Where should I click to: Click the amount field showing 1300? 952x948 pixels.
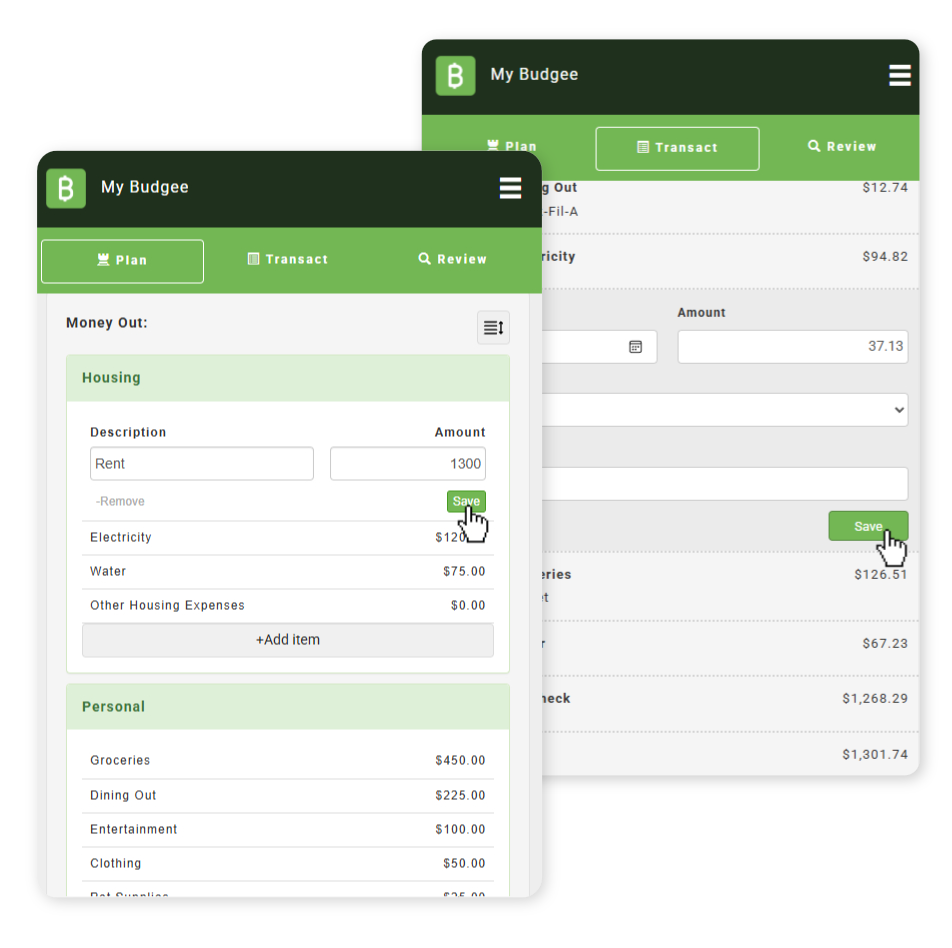[407, 464]
